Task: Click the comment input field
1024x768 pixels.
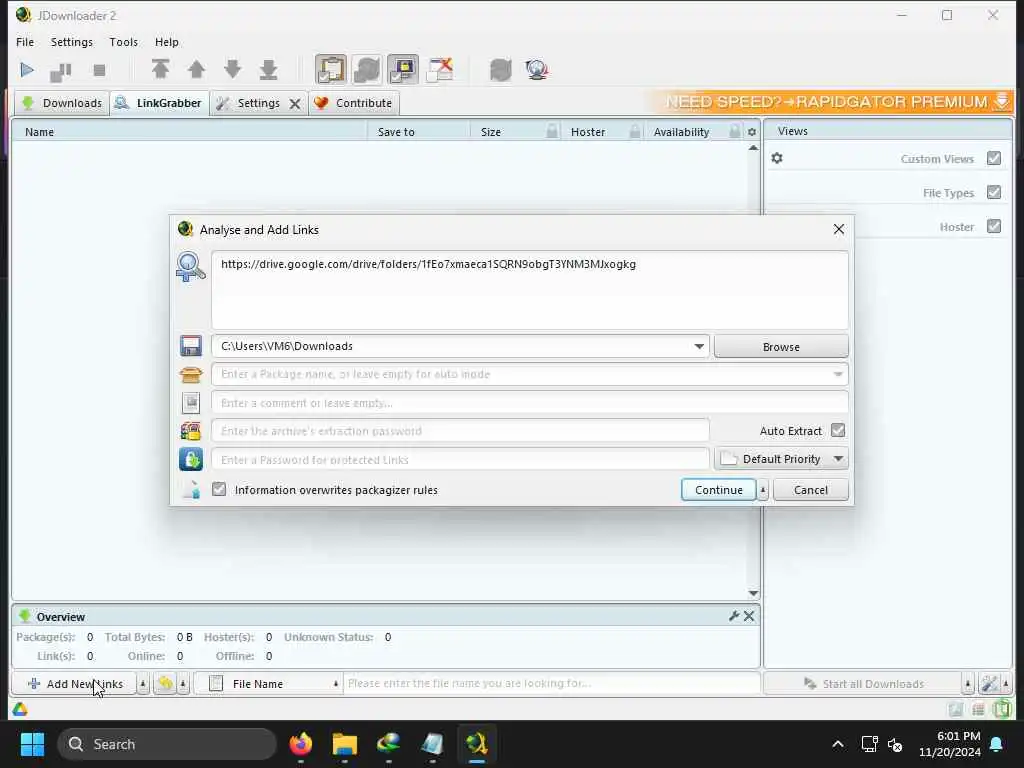Action: 530,403
